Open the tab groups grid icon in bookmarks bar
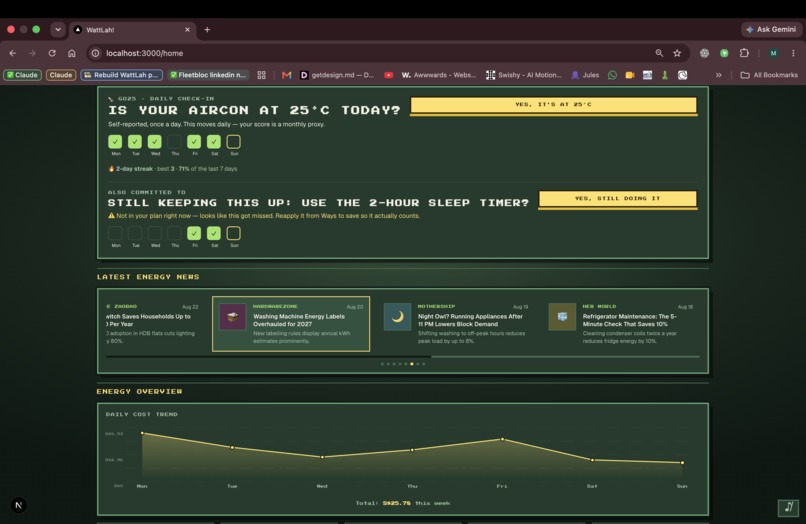806x524 pixels. pyautogui.click(x=262, y=75)
